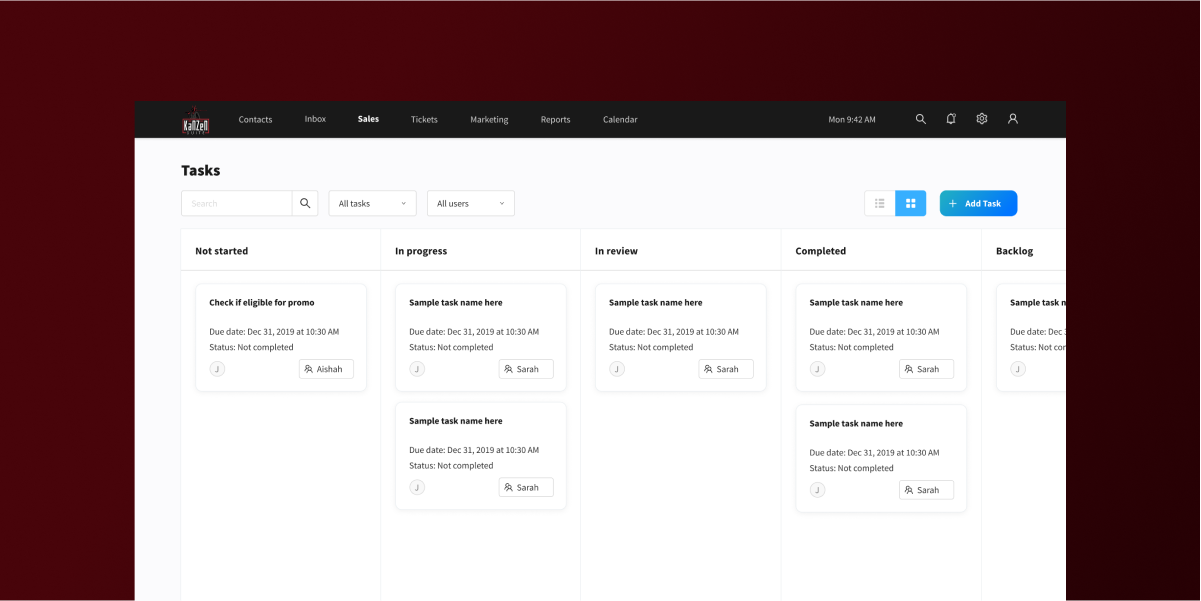Navigate to the Calendar menu
The height and width of the screenshot is (601, 1201).
[x=620, y=120]
